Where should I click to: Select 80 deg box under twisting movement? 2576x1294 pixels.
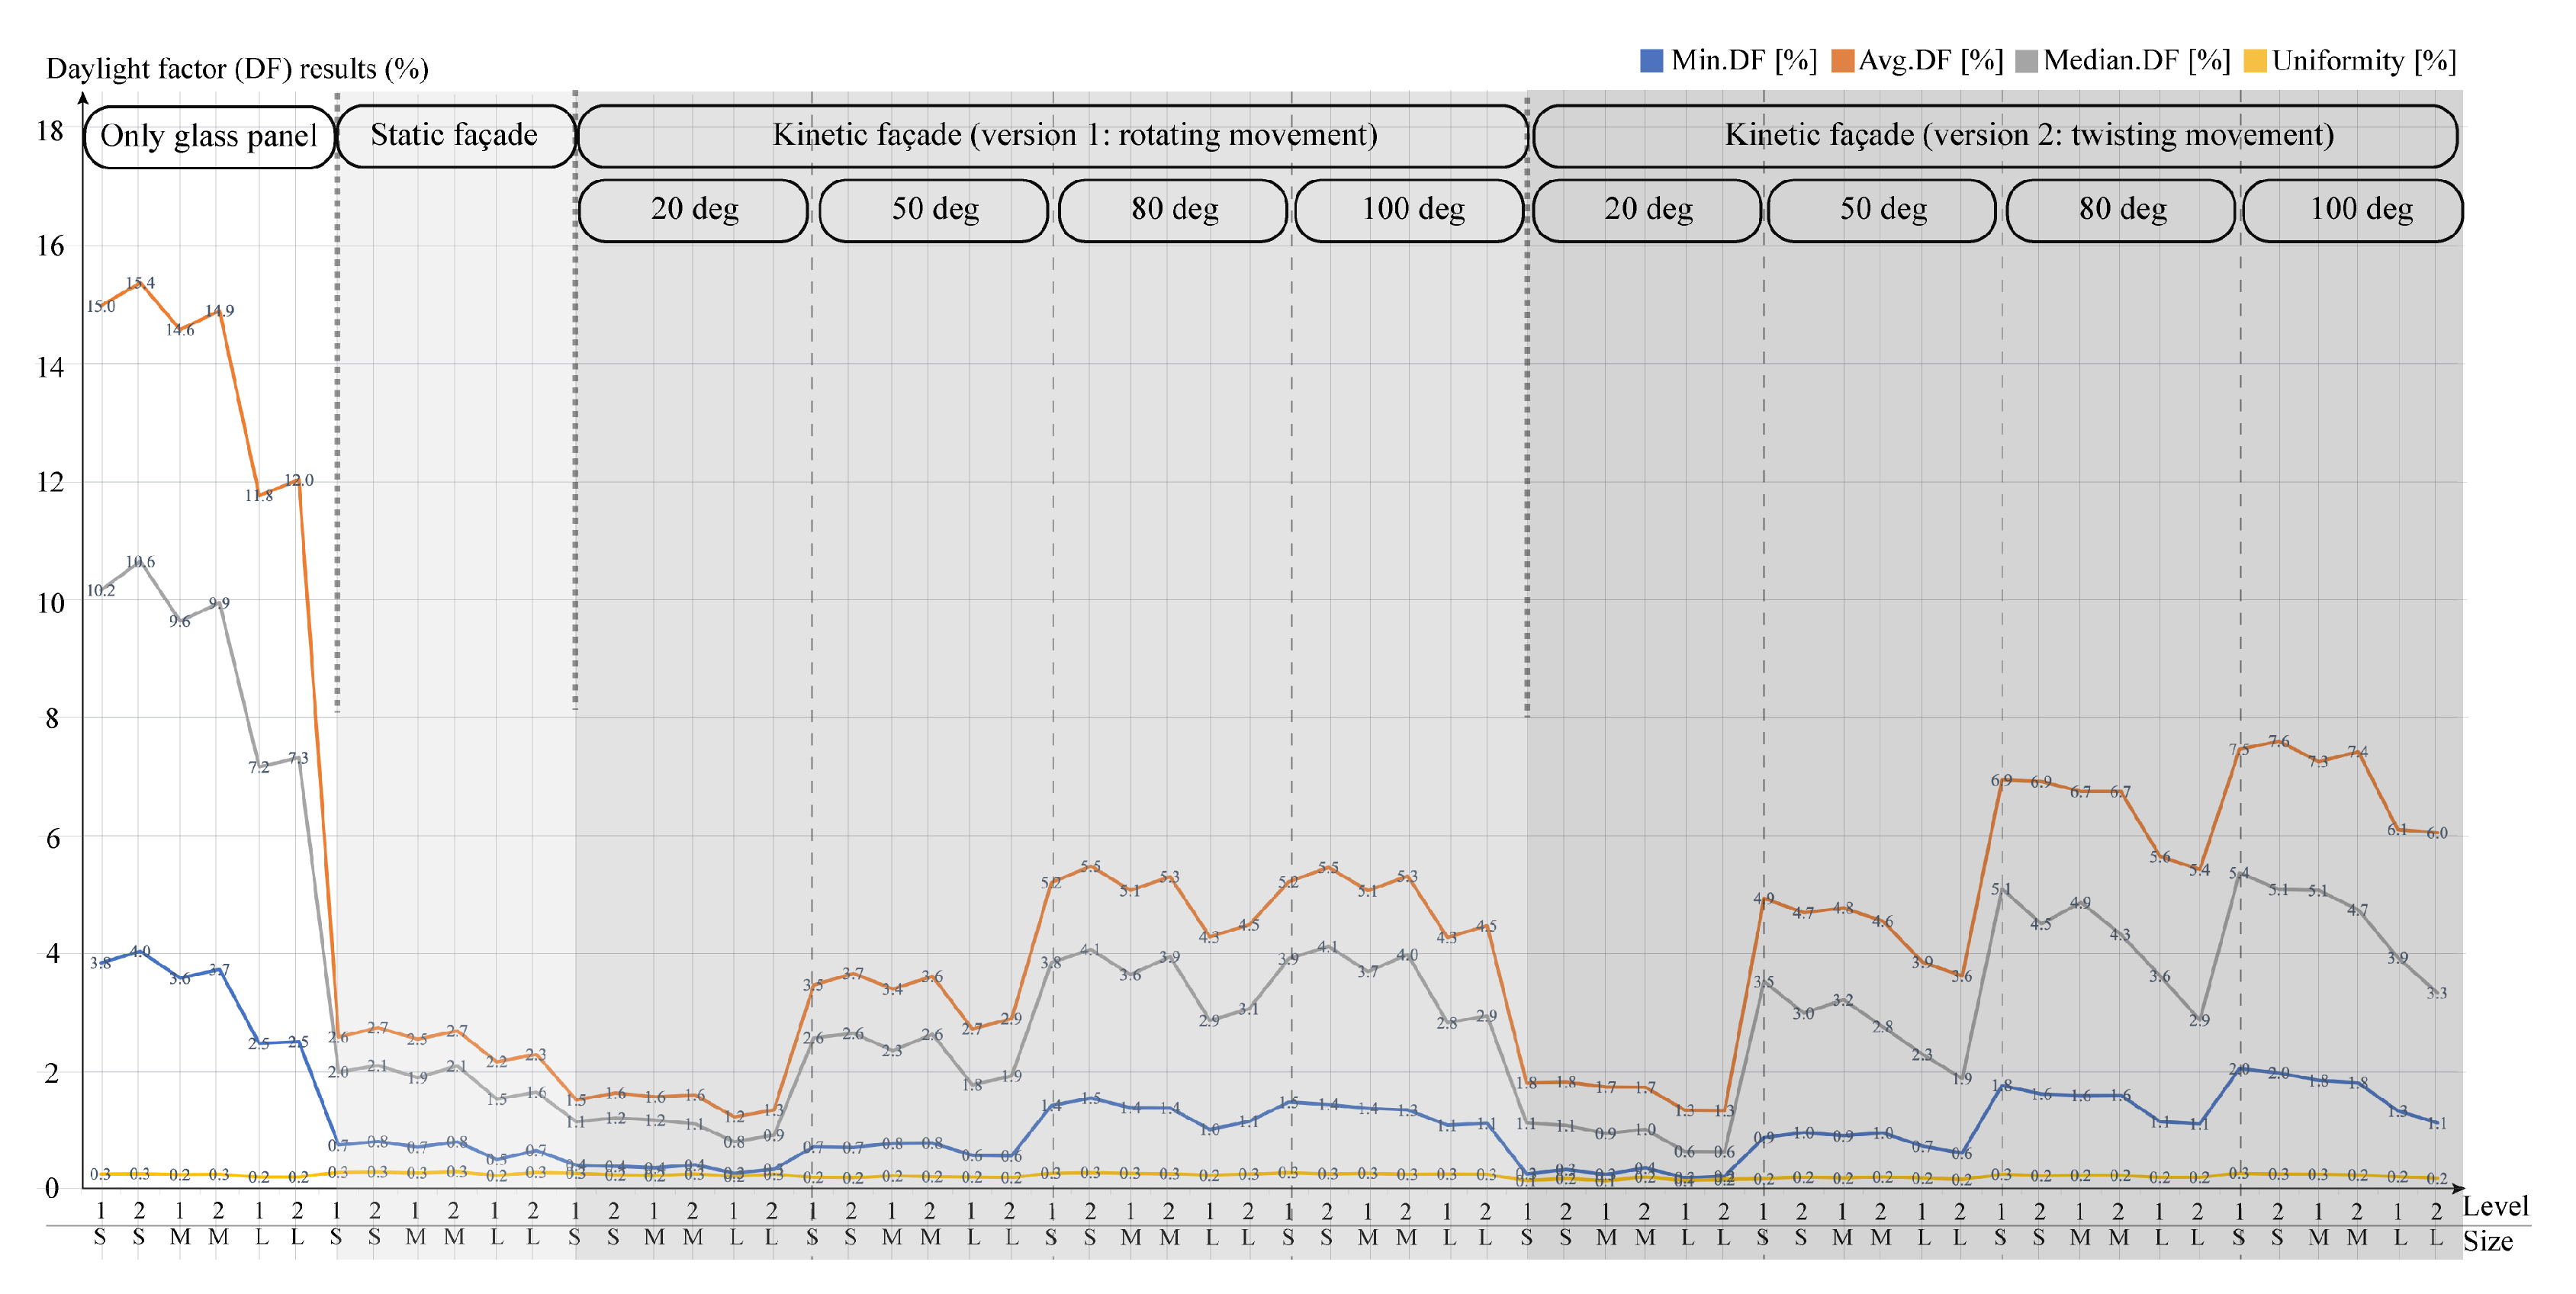[x=2122, y=209]
